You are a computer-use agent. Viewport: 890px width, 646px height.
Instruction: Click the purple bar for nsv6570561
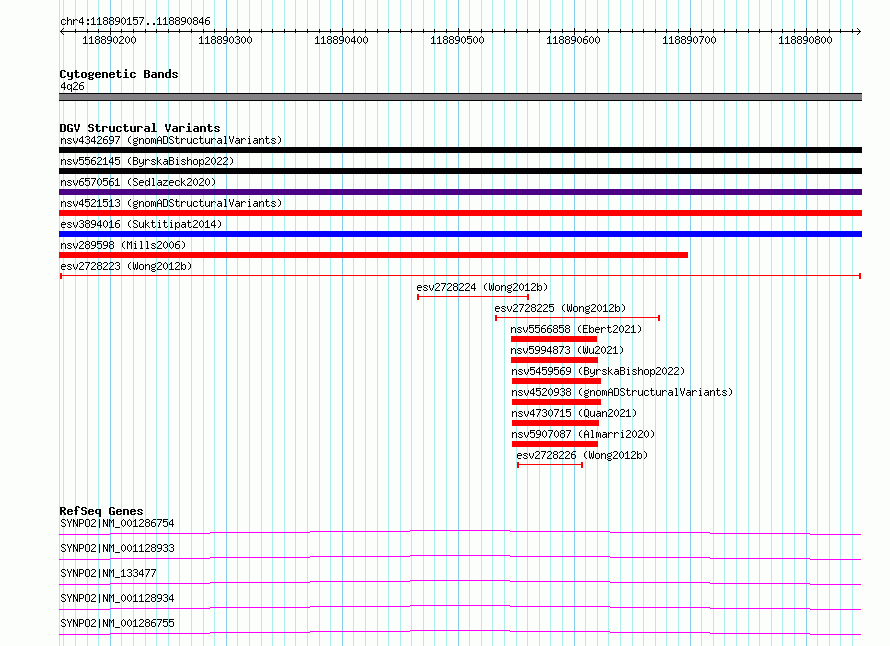[460, 192]
